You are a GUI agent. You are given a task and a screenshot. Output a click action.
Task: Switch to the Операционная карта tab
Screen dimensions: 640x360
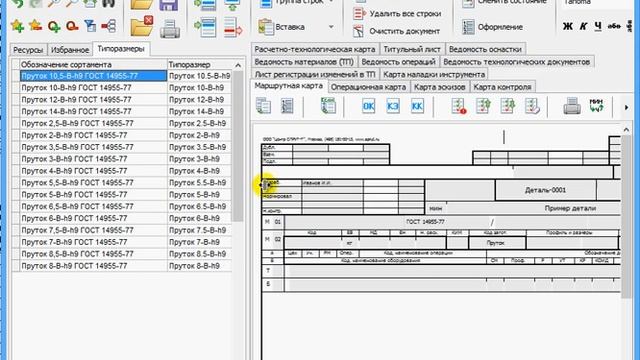368,87
